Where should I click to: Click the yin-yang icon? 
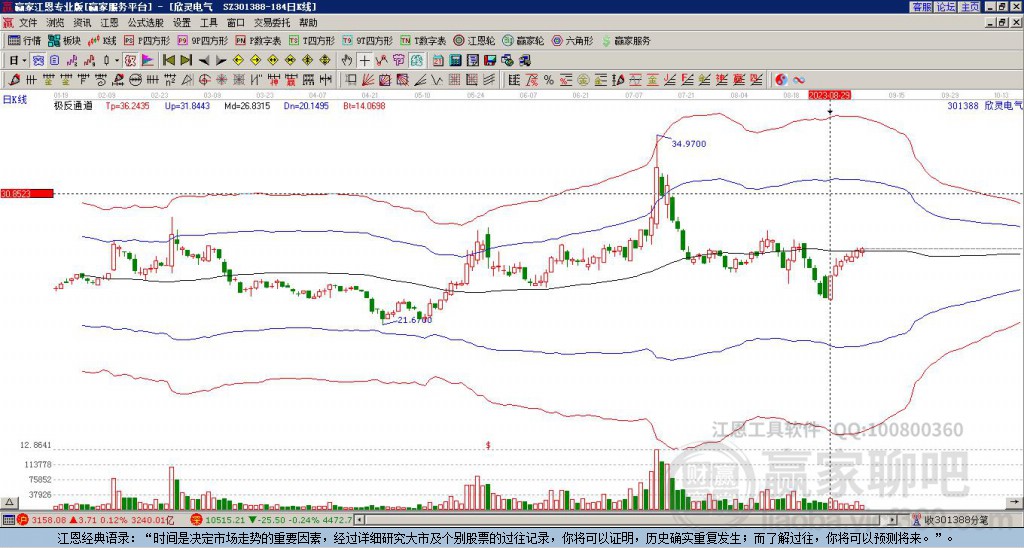781,80
